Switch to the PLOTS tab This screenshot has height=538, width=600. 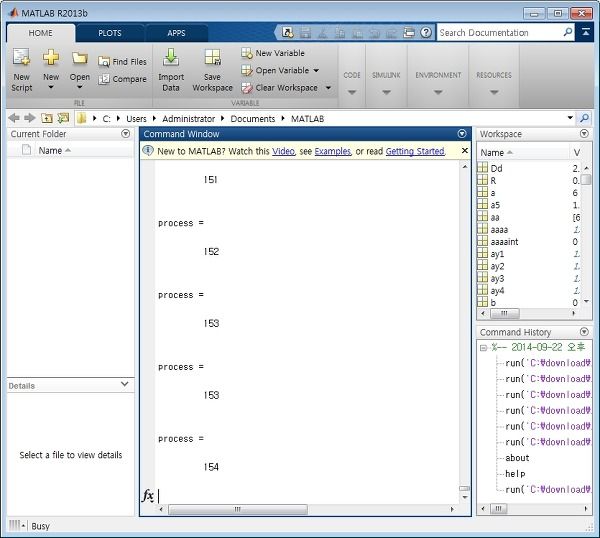tap(110, 33)
